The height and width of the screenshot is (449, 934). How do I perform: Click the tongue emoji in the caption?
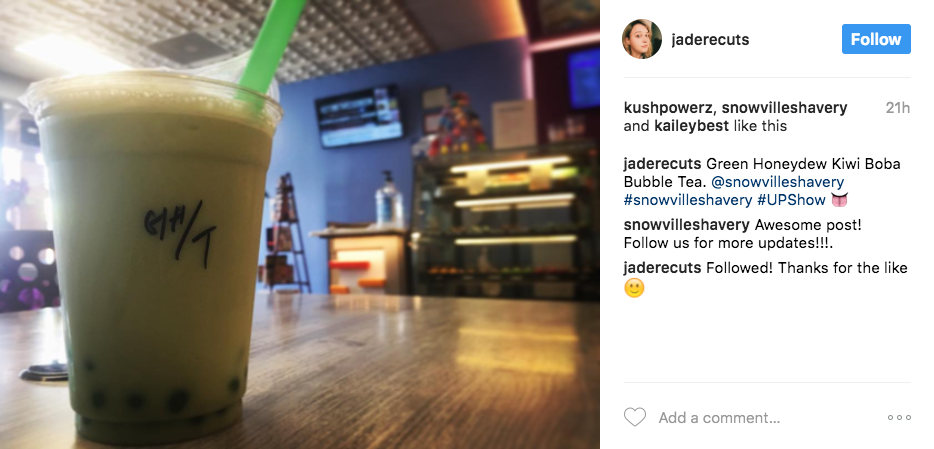pyautogui.click(x=839, y=200)
